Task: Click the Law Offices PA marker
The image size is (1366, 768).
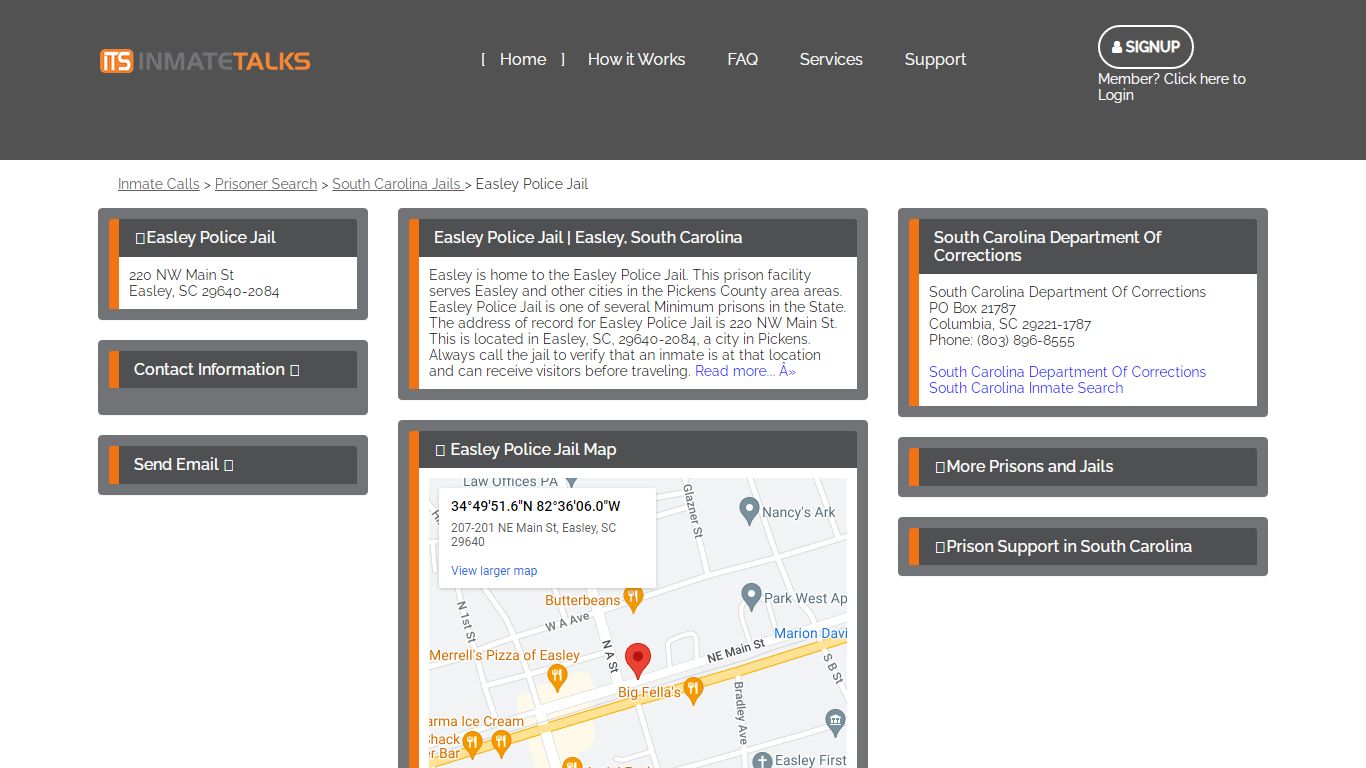Action: (572, 482)
